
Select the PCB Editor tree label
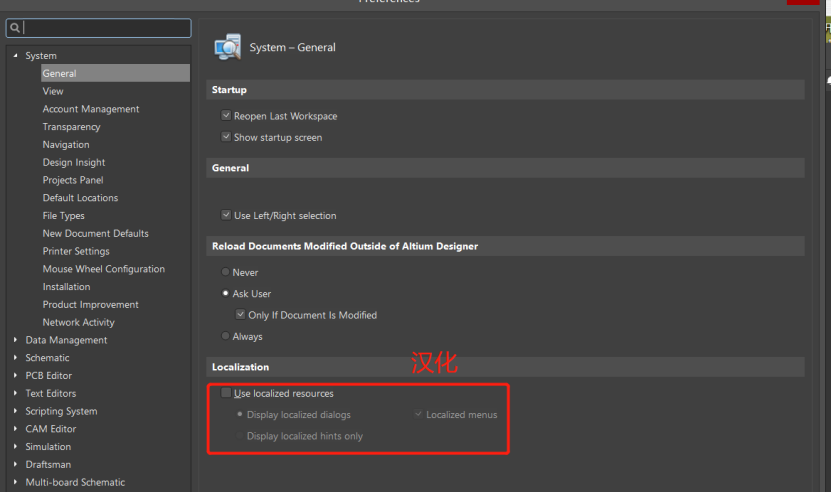(48, 375)
